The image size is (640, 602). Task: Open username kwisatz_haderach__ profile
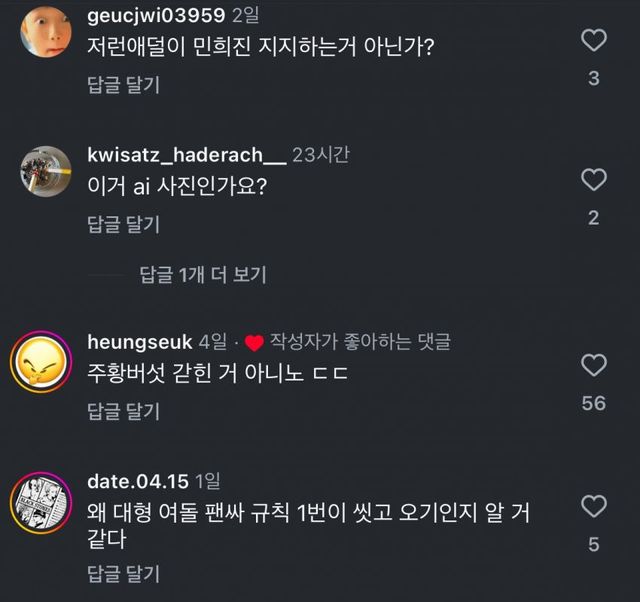pyautogui.click(x=187, y=155)
